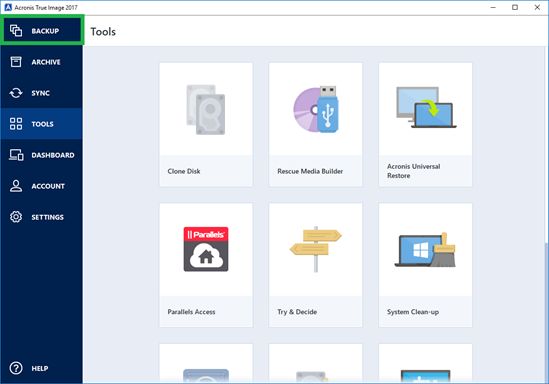Switch to the ARCHIVE section
This screenshot has width=549, height=384.
click(x=46, y=62)
